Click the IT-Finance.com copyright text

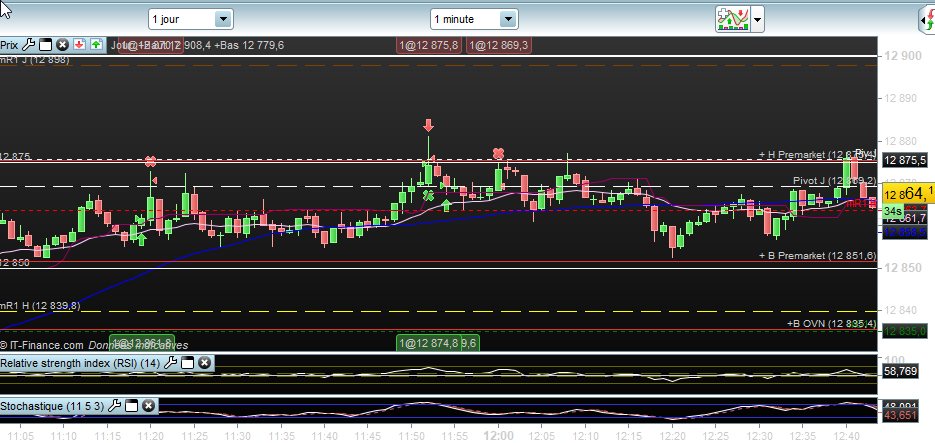tap(42, 345)
